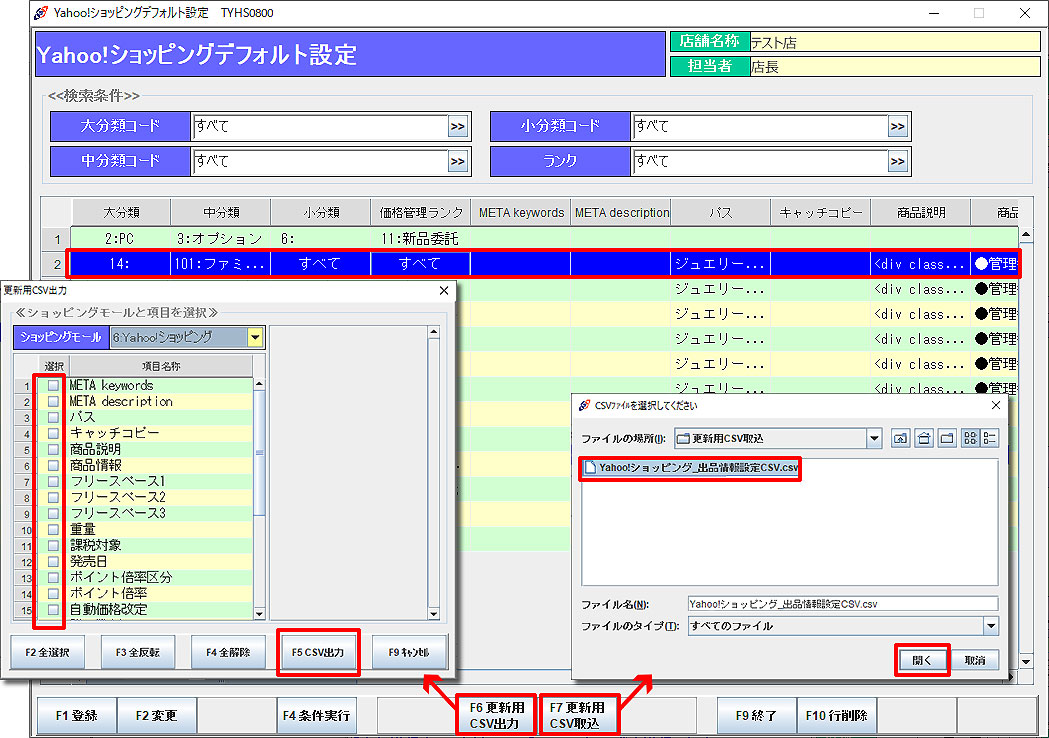
Task: Open ランク lookup with >> button
Action: pos(897,162)
